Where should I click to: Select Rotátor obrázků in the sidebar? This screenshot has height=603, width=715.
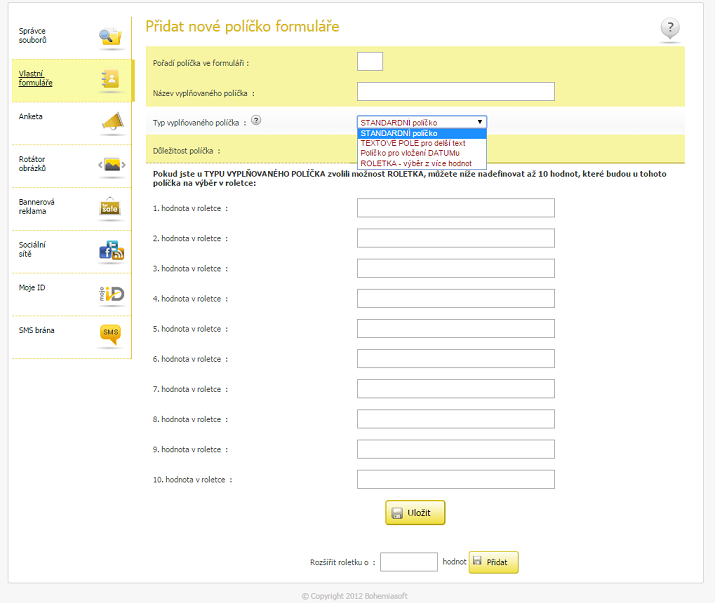pos(32,164)
